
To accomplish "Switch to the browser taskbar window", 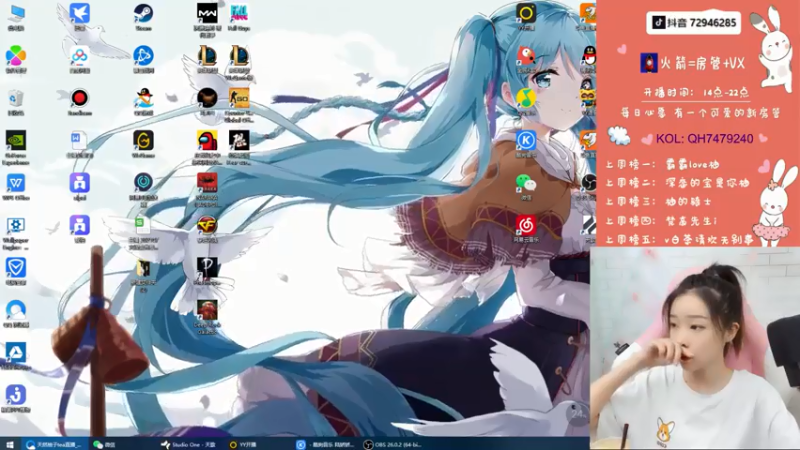I will [55, 444].
